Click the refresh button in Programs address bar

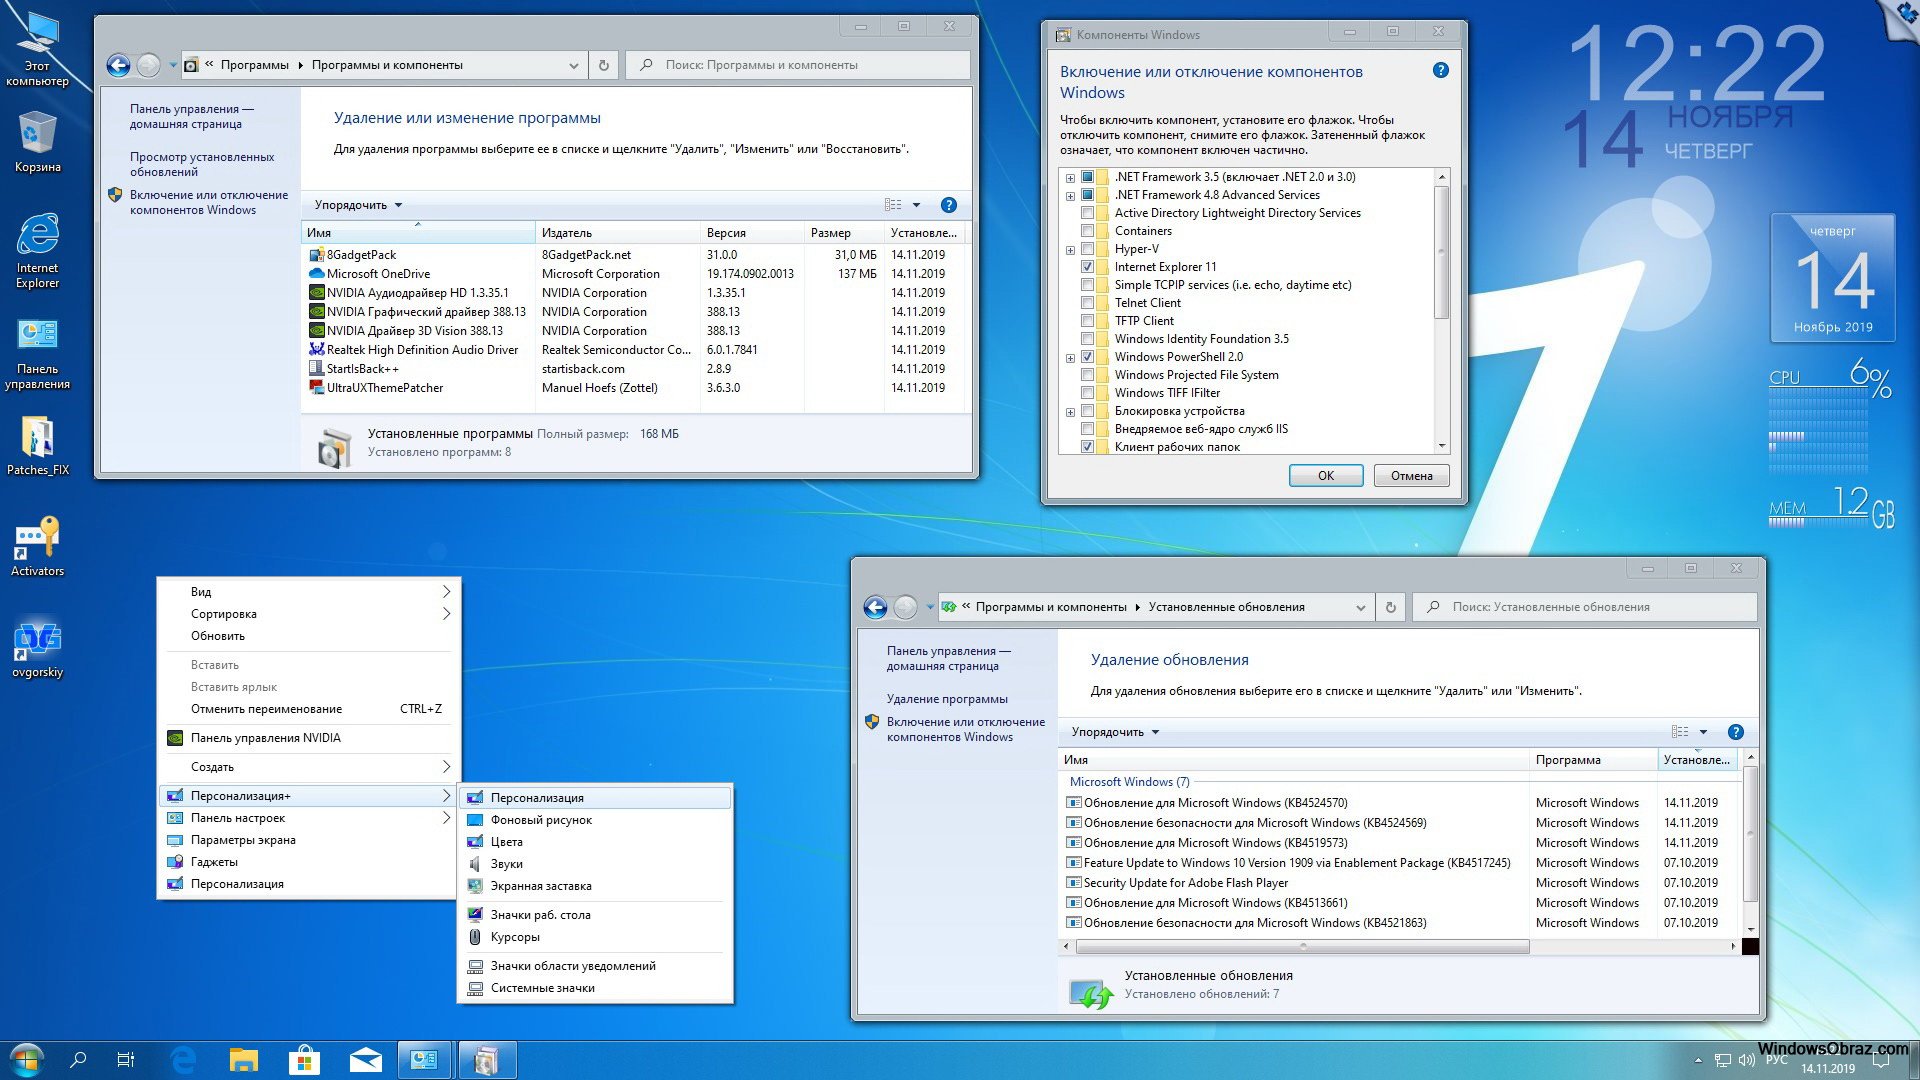coord(603,65)
